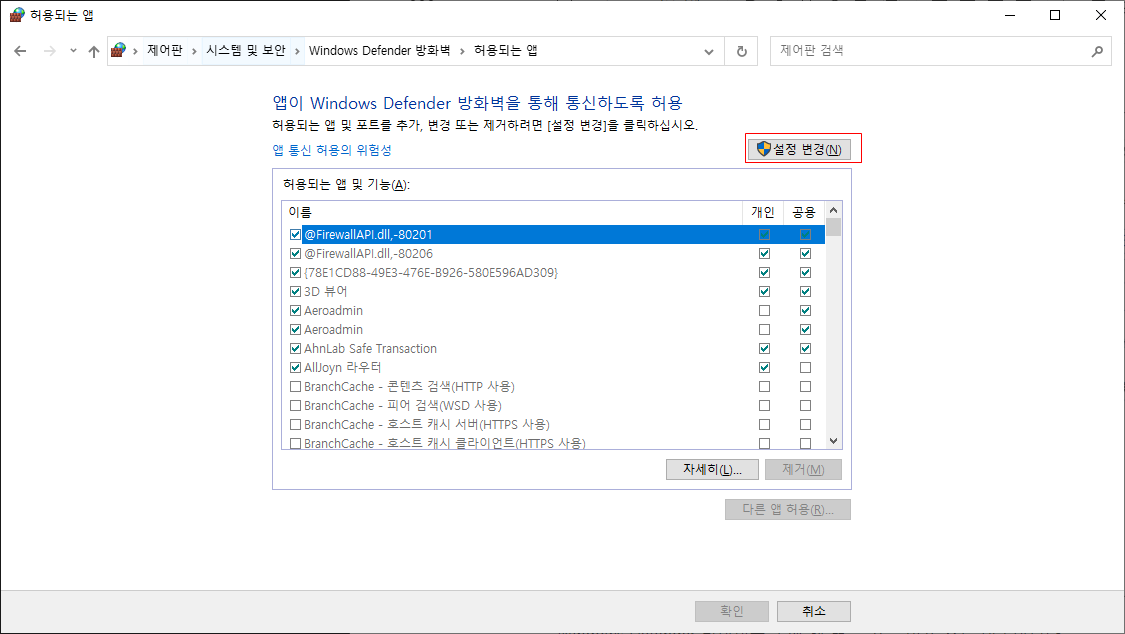Click the forward navigation arrow

click(x=50, y=51)
